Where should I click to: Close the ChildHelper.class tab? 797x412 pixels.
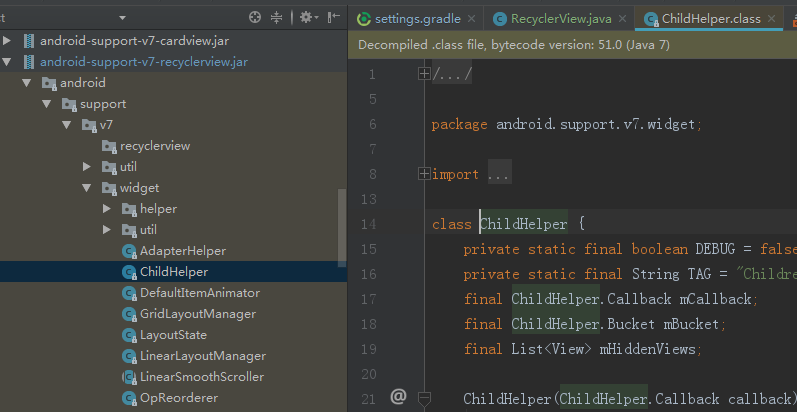(772, 19)
